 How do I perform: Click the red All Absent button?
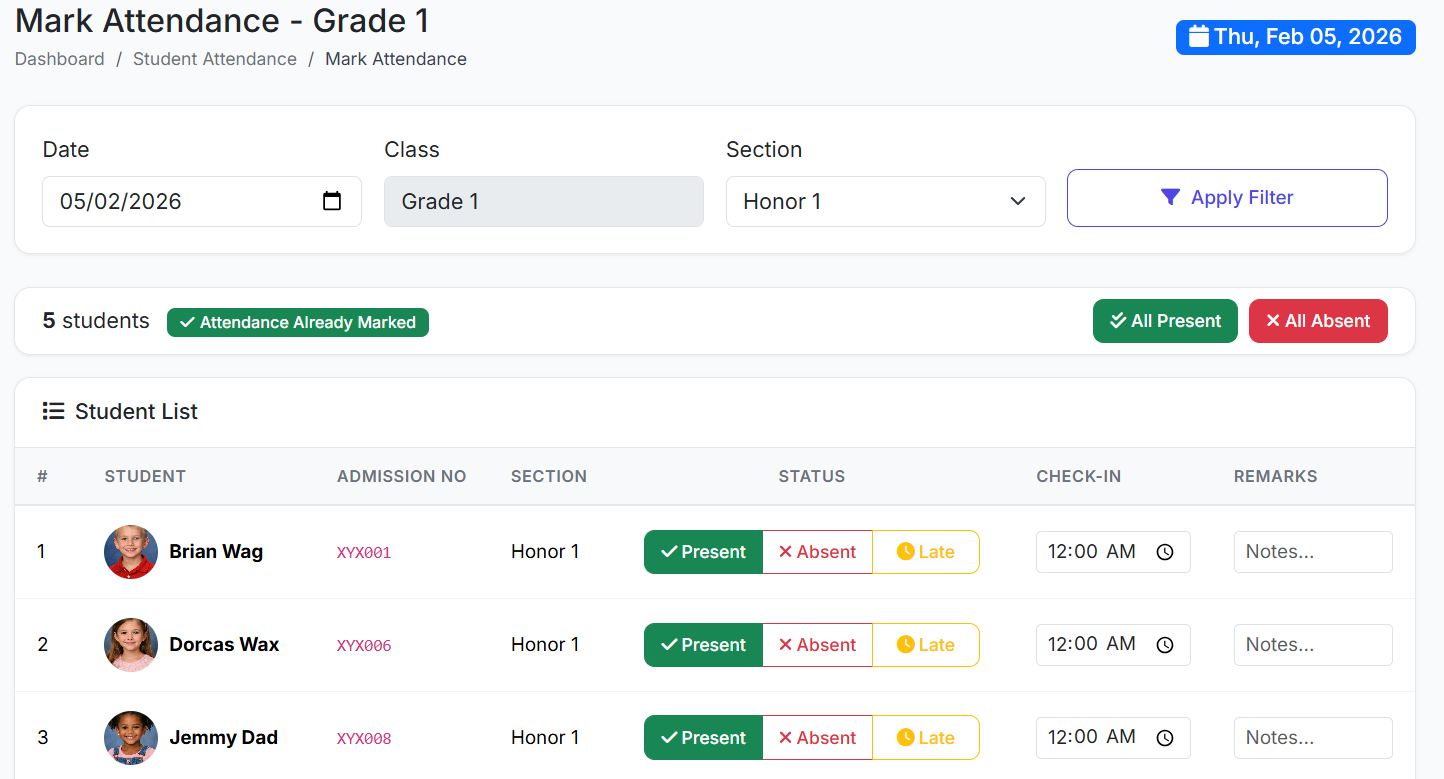coord(1317,321)
